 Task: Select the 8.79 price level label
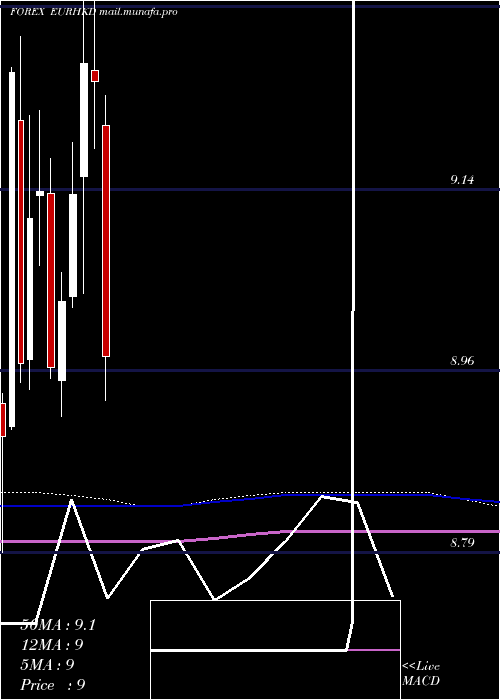coord(462,543)
